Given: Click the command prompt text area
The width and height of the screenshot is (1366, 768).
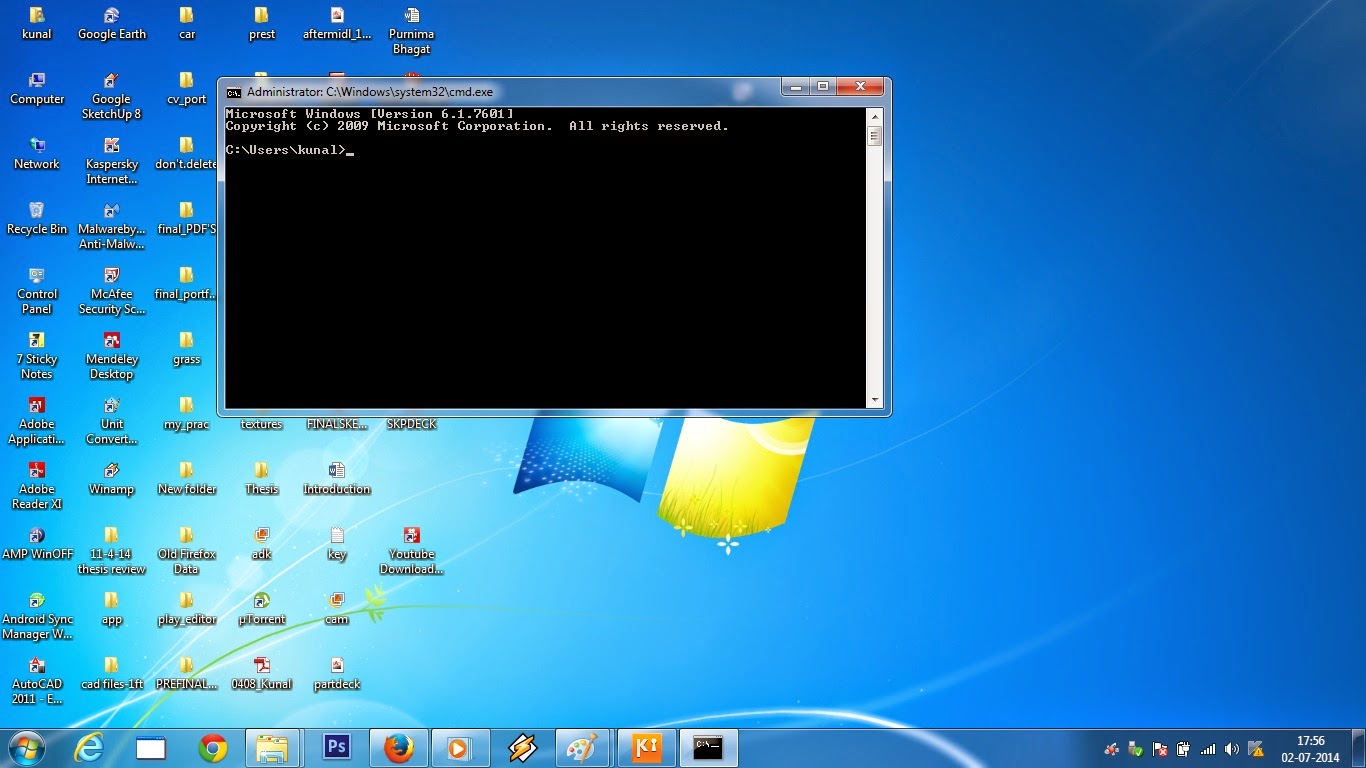Looking at the screenshot, I should point(546,258).
